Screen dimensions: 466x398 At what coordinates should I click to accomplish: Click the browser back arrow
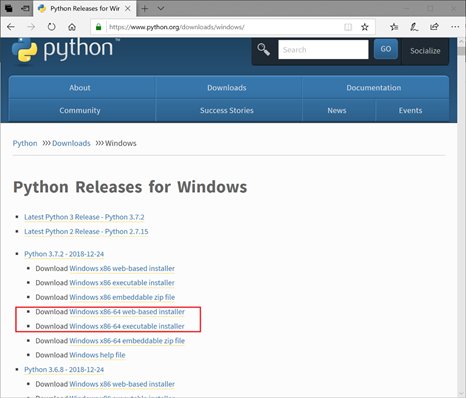point(11,27)
